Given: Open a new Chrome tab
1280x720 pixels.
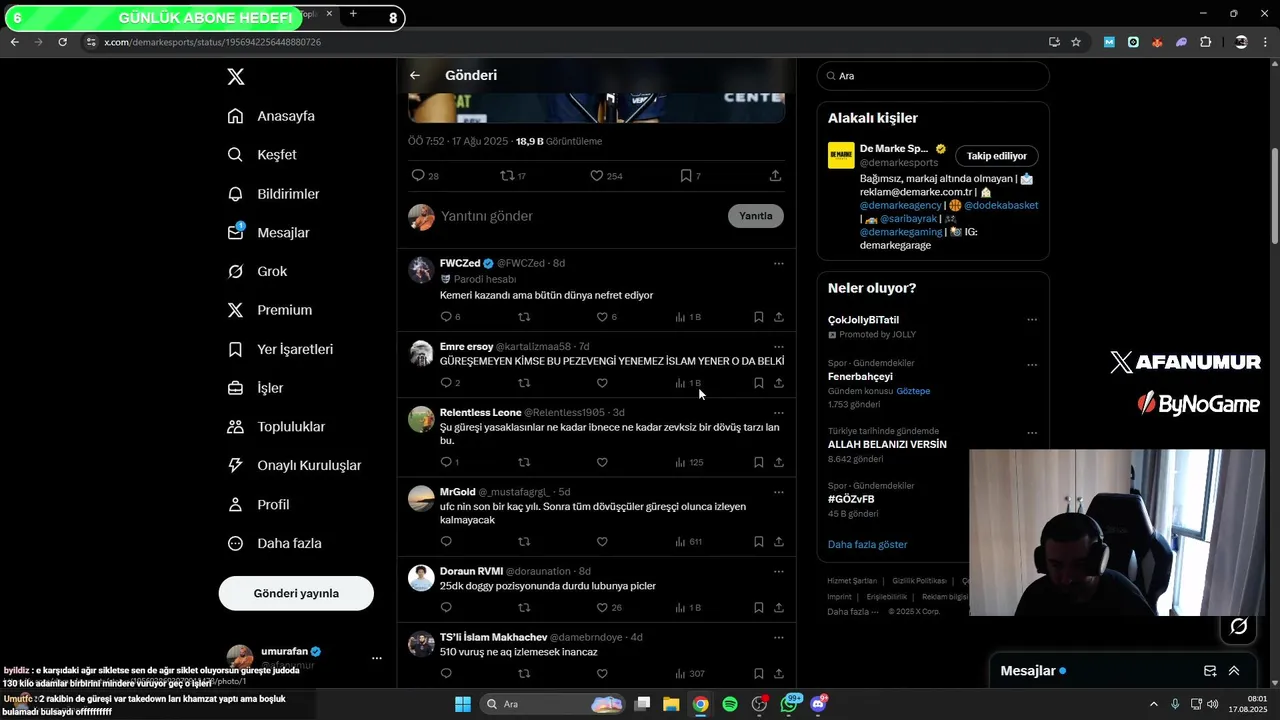Looking at the screenshot, I should pos(353,14).
